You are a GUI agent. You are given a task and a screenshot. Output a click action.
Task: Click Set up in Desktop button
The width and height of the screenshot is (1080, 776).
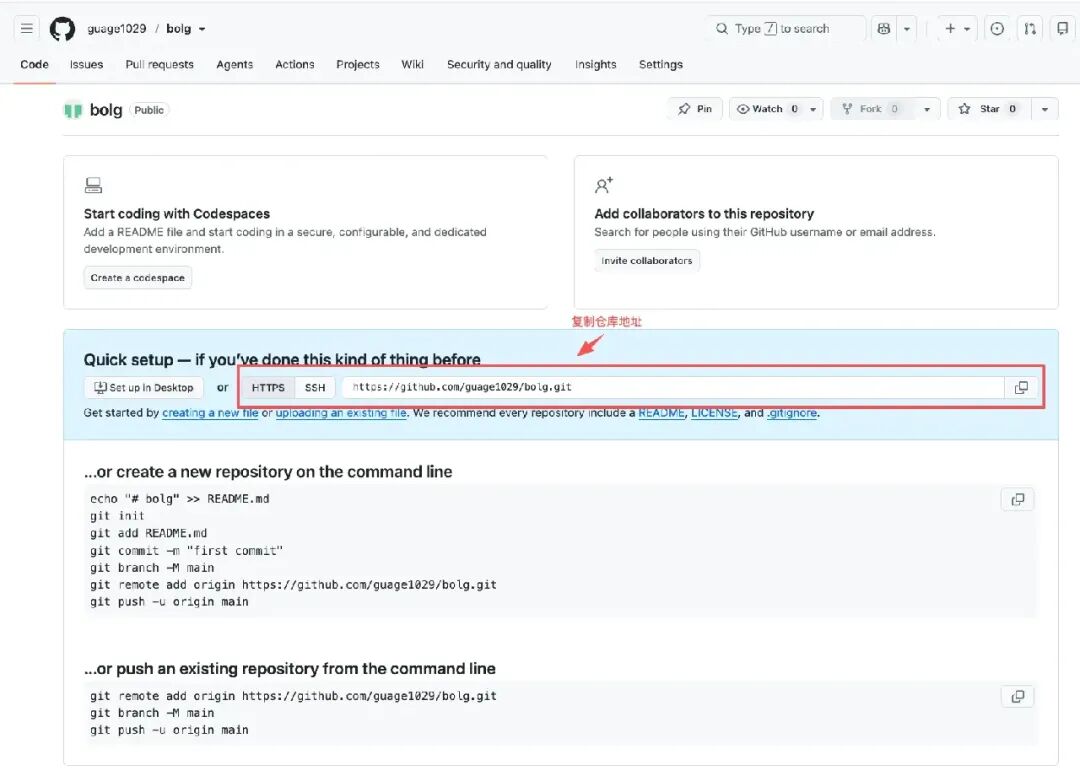pos(144,388)
